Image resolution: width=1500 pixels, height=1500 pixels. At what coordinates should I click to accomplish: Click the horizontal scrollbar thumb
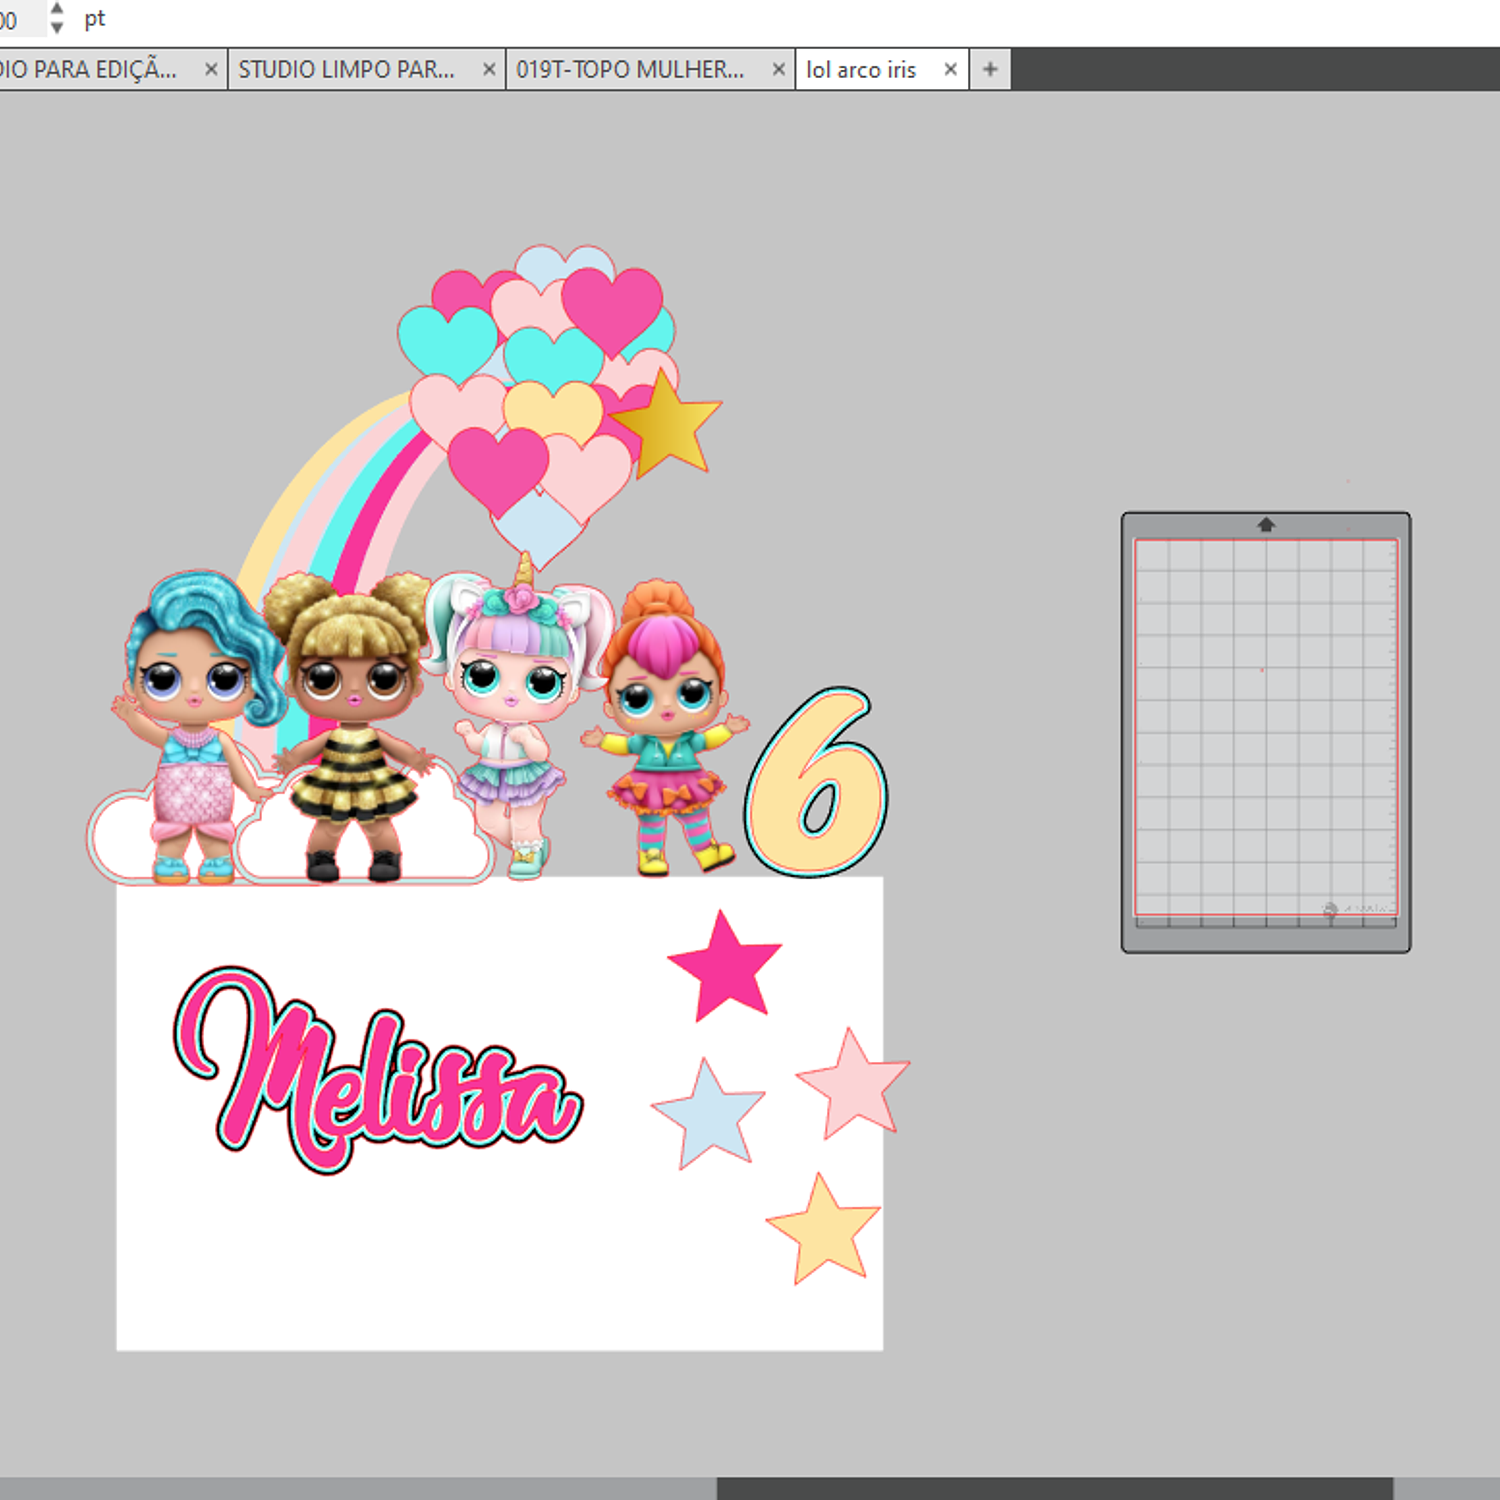click(1054, 1488)
